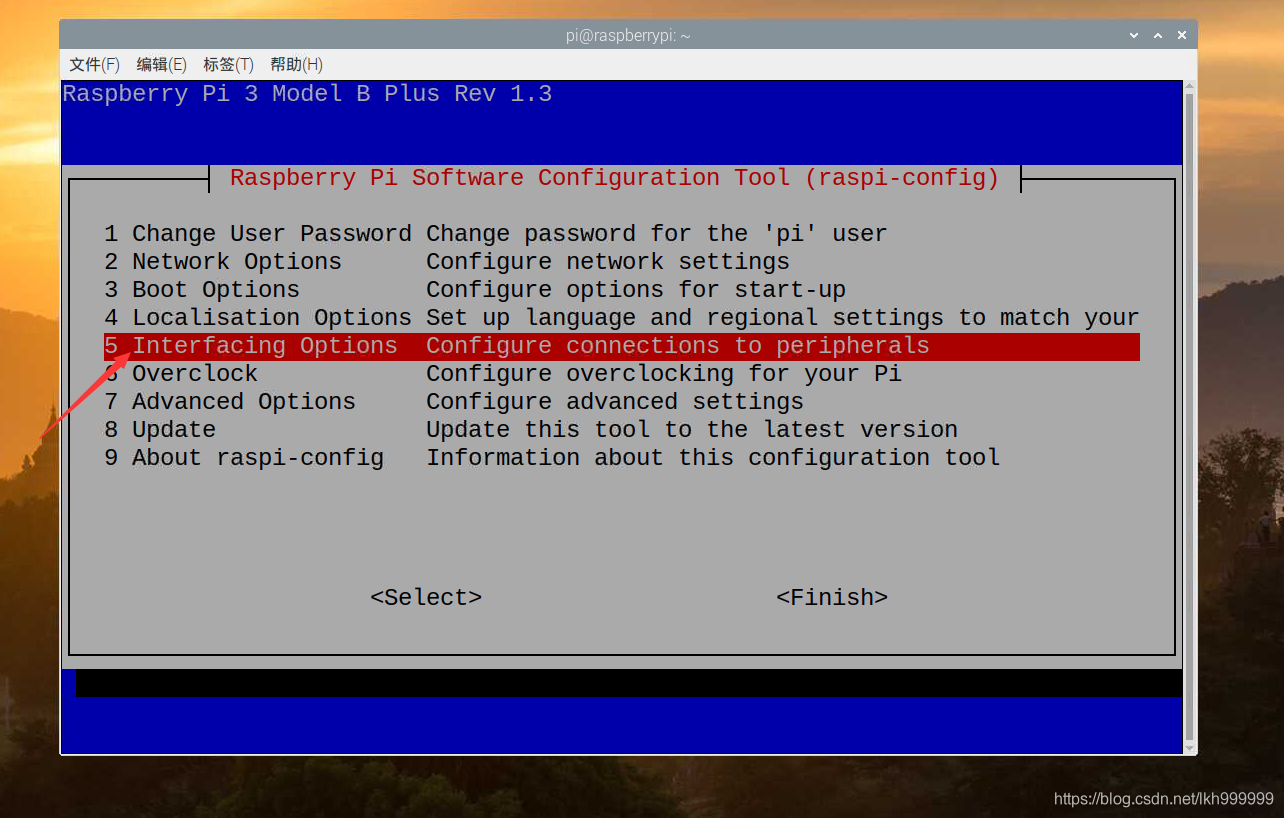This screenshot has width=1284, height=818.
Task: Click the <Select> button
Action: (426, 597)
